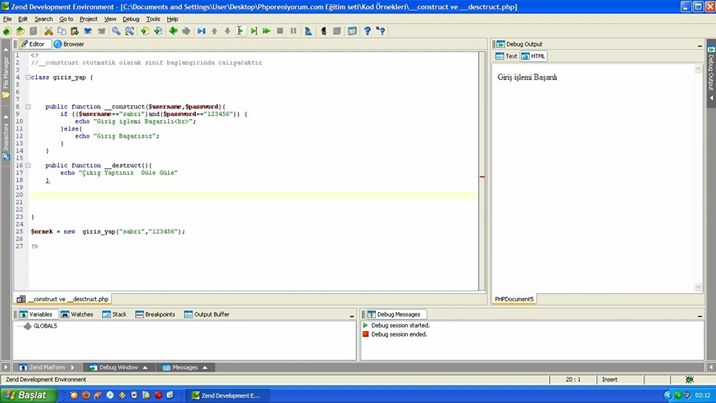Screen dimensions: 716x403
Task: Click the New File toolbar icon
Action: point(6,31)
